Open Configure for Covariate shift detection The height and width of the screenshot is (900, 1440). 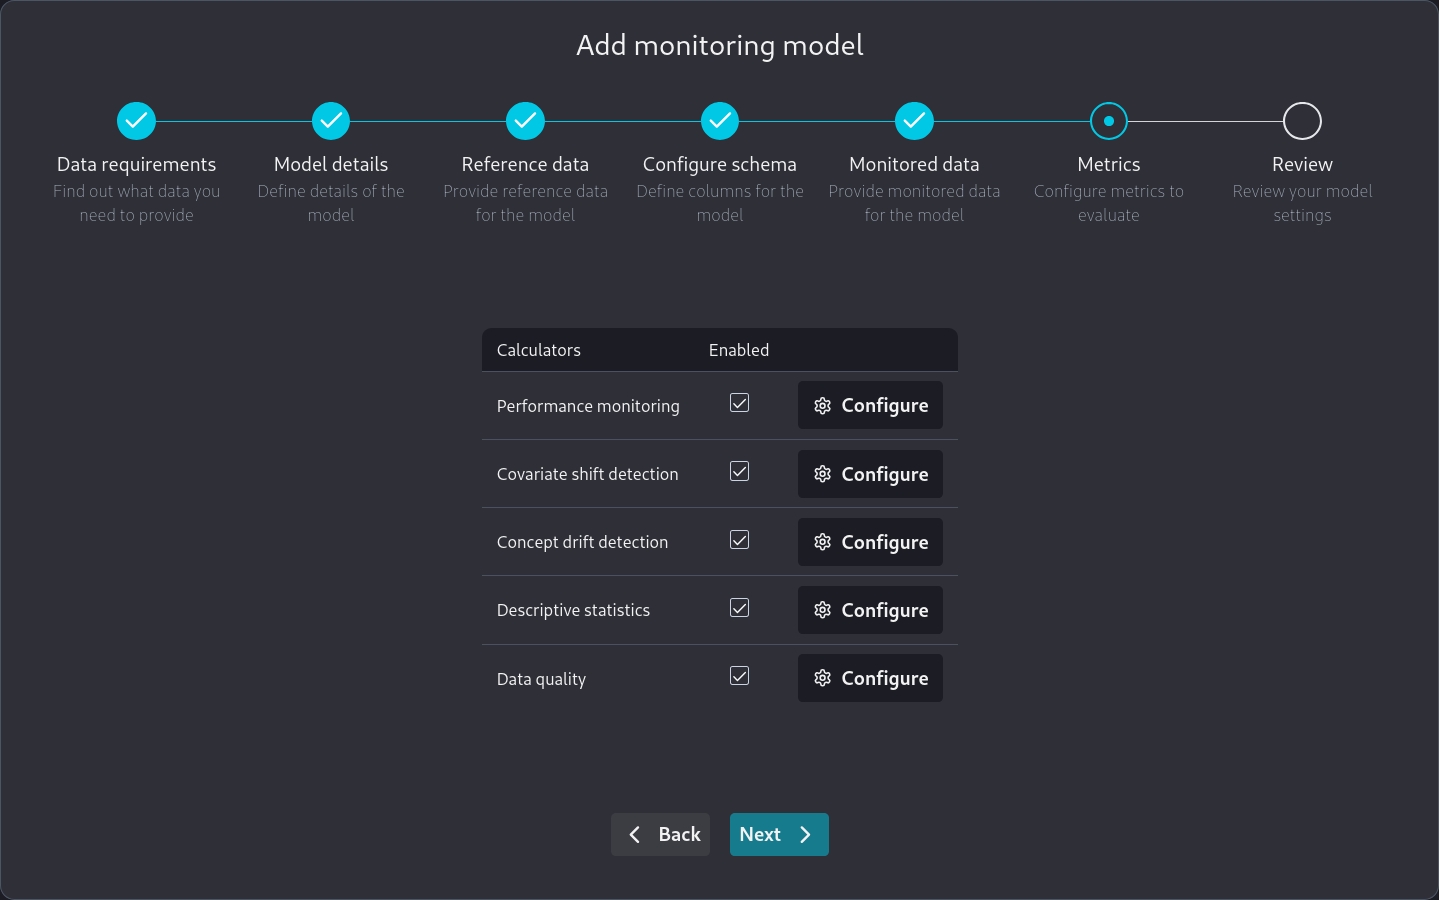point(870,474)
